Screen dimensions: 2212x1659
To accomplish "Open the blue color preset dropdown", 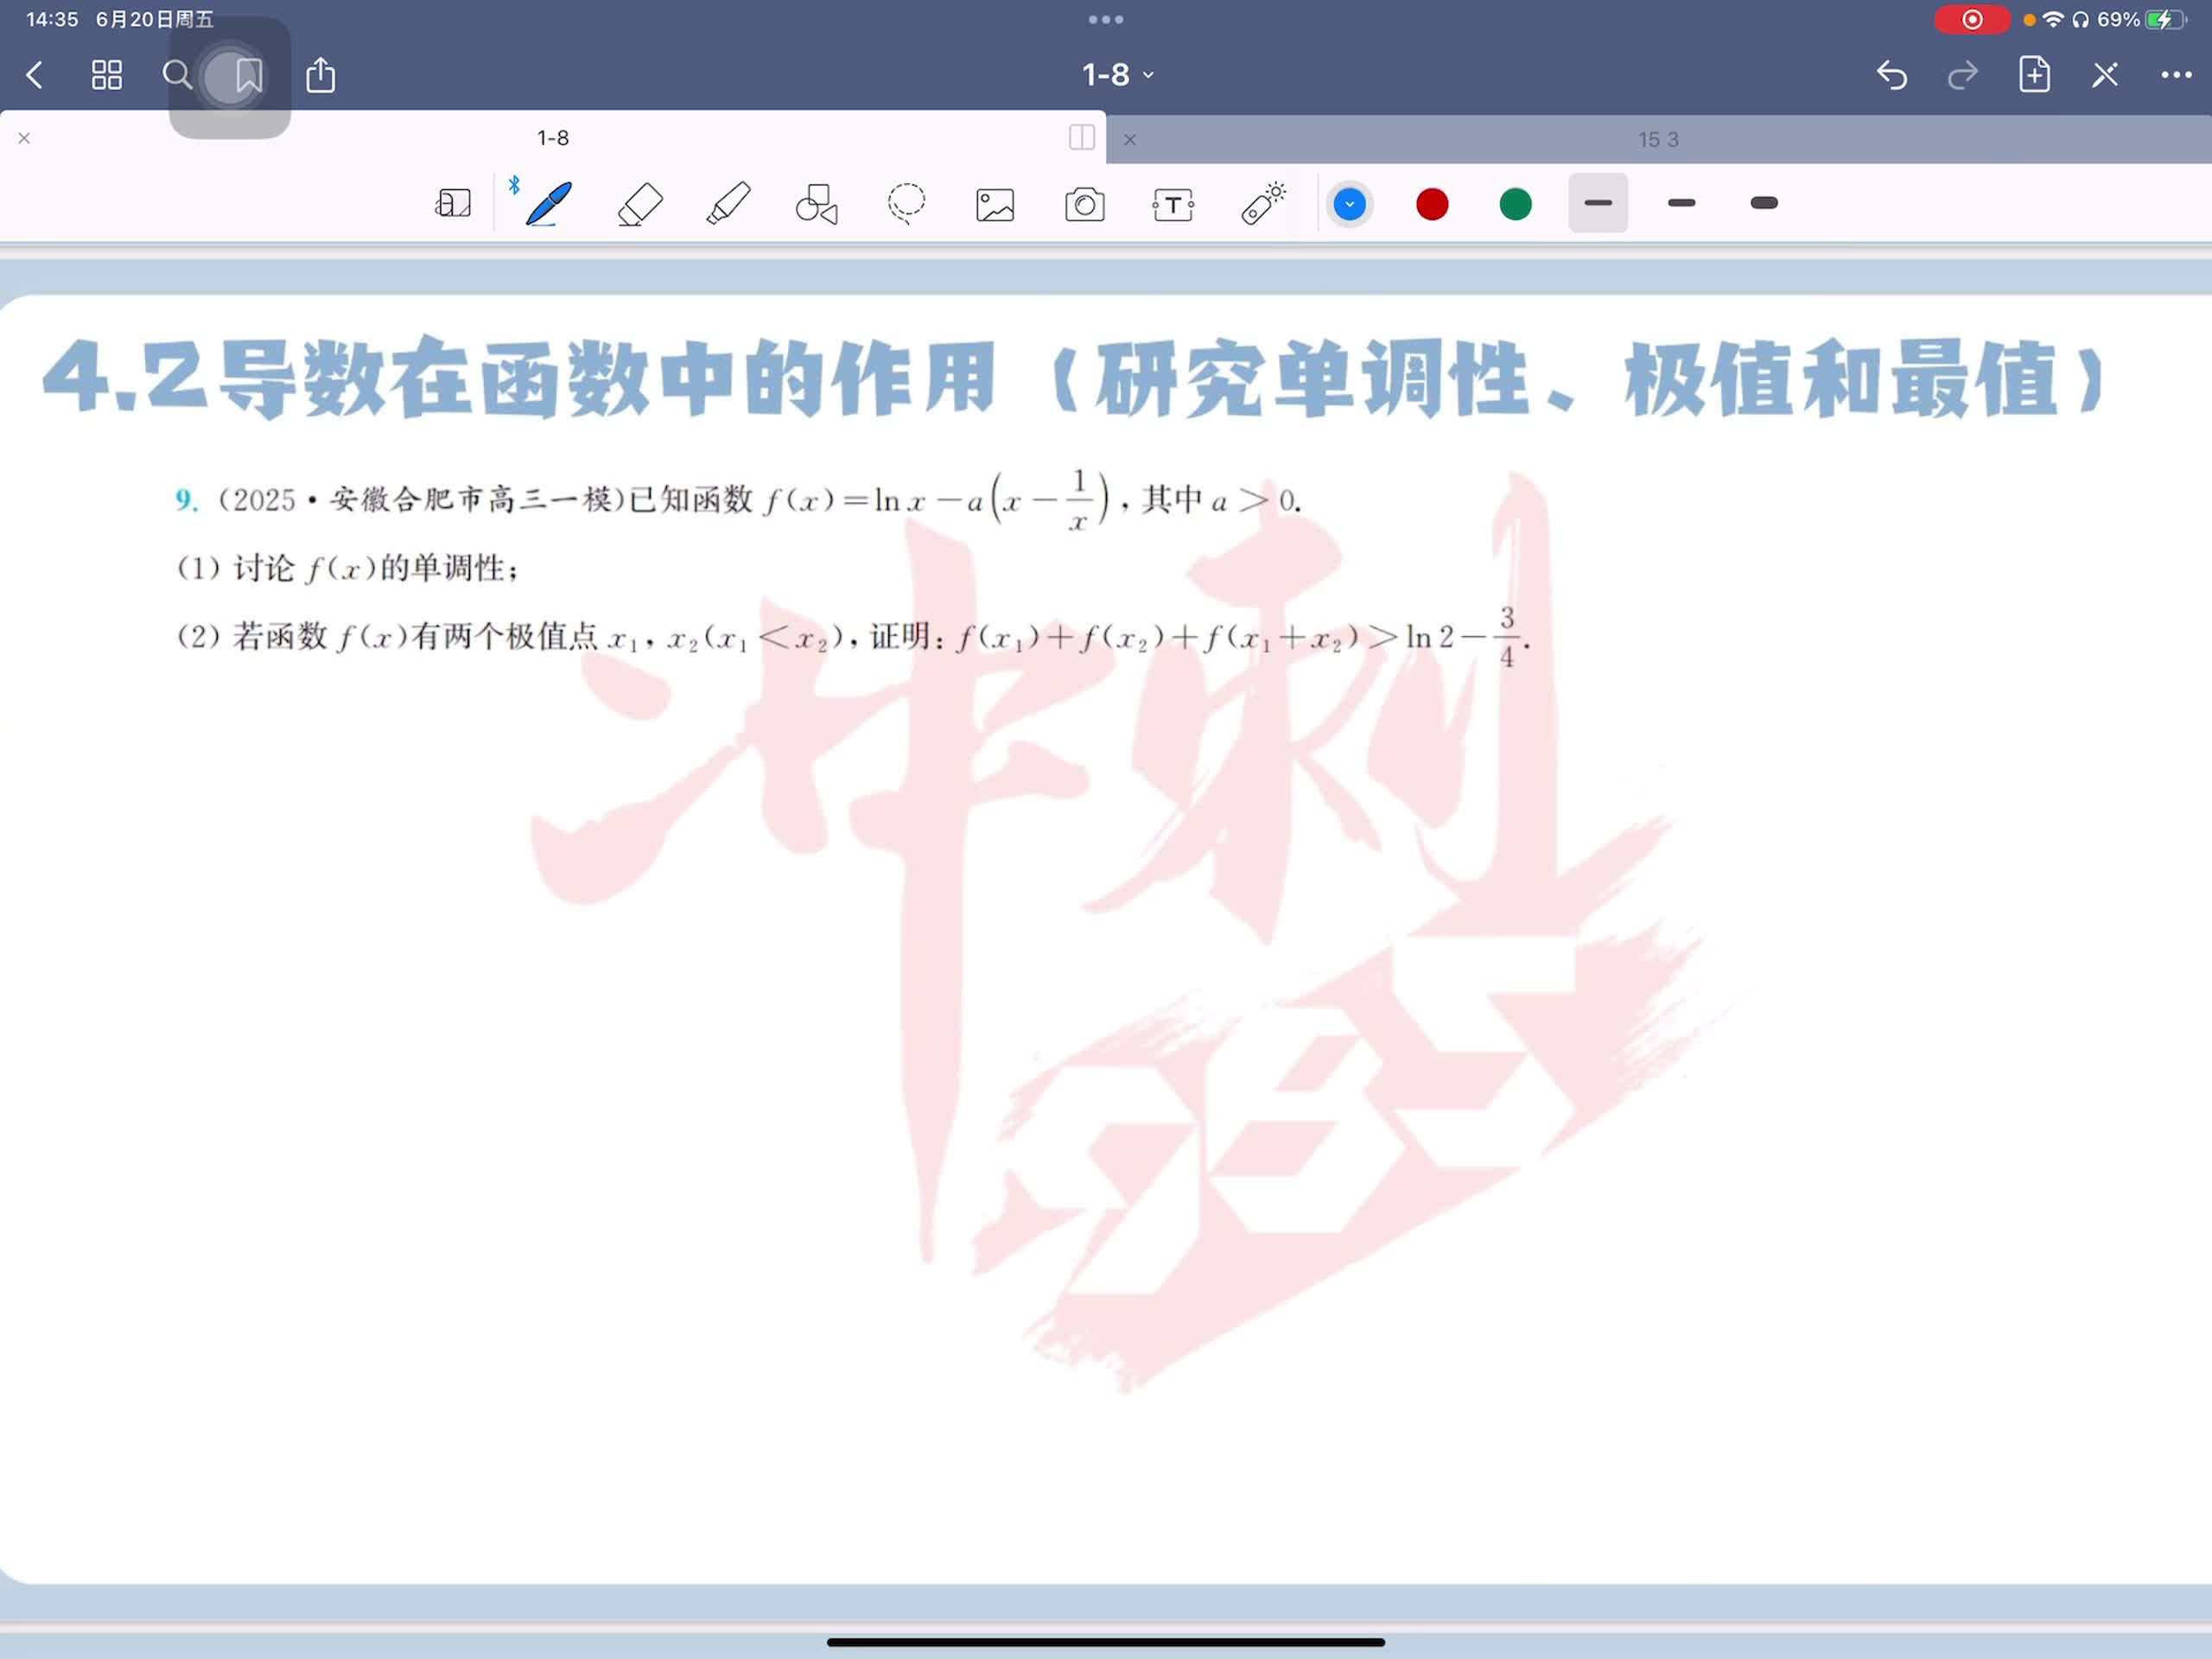I will pos(1349,204).
